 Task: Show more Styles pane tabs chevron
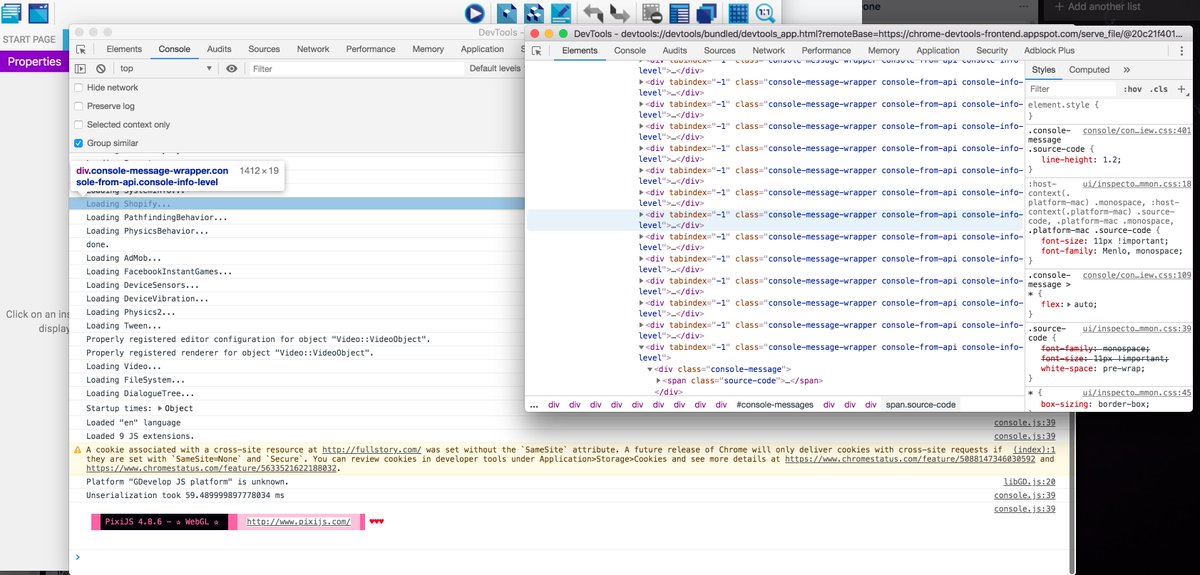tap(1127, 70)
